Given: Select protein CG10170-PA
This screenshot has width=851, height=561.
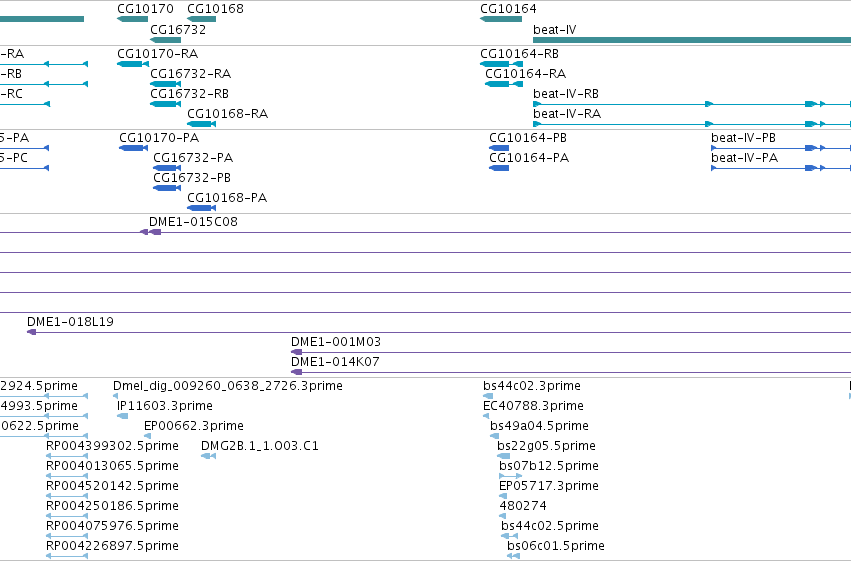Looking at the screenshot, I should pyautogui.click(x=134, y=148).
